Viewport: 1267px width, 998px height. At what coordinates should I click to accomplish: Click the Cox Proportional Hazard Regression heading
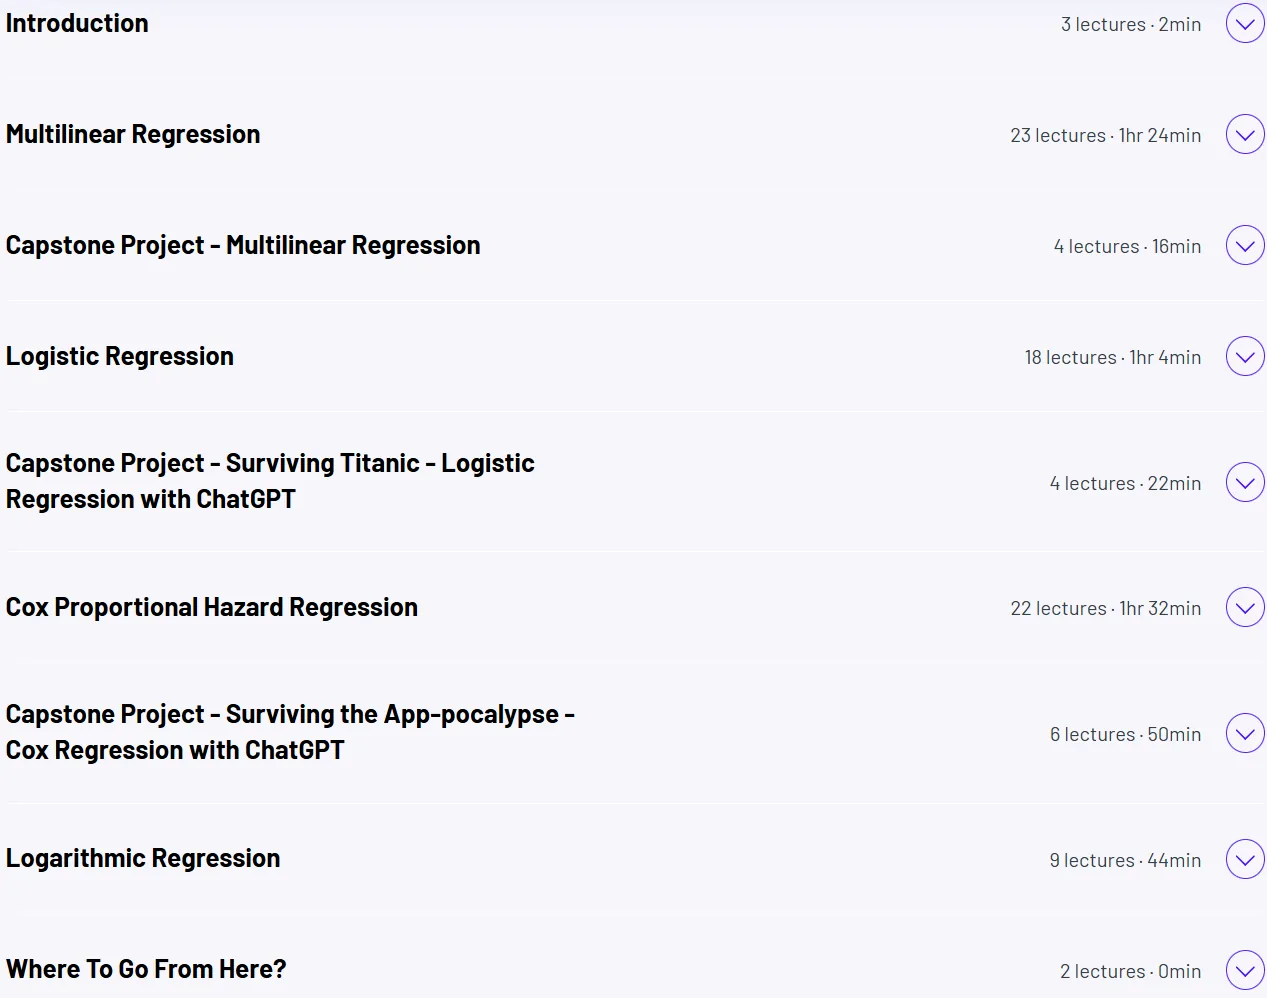pyautogui.click(x=212, y=607)
